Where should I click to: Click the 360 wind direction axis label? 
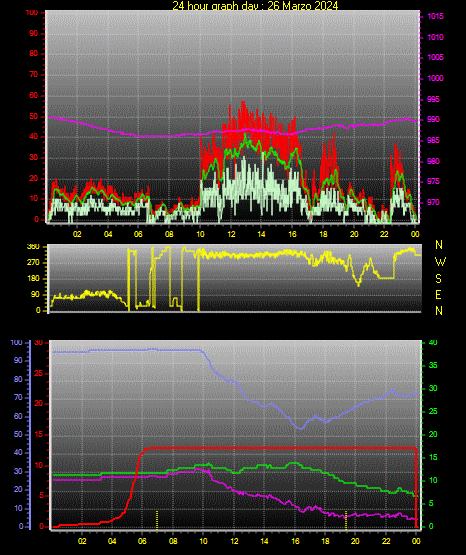point(33,247)
